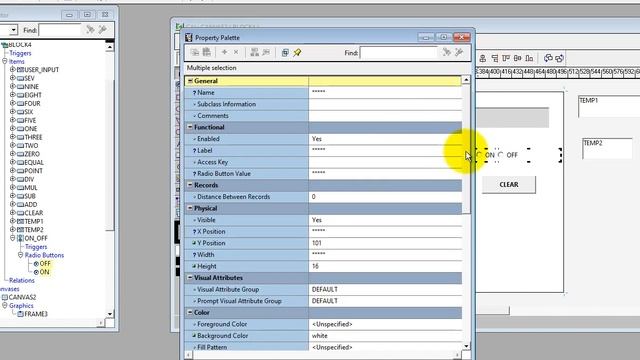Click in the Object Navigator Find field
This screenshot has height=360, width=640.
[x=60, y=30]
